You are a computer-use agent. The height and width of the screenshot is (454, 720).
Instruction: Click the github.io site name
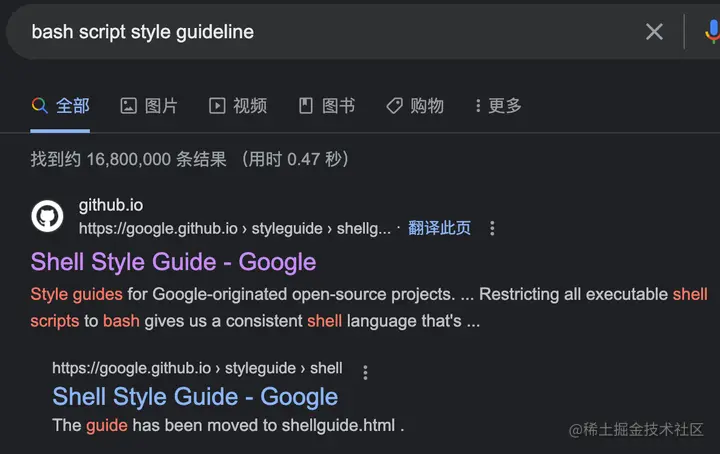[x=111, y=205]
